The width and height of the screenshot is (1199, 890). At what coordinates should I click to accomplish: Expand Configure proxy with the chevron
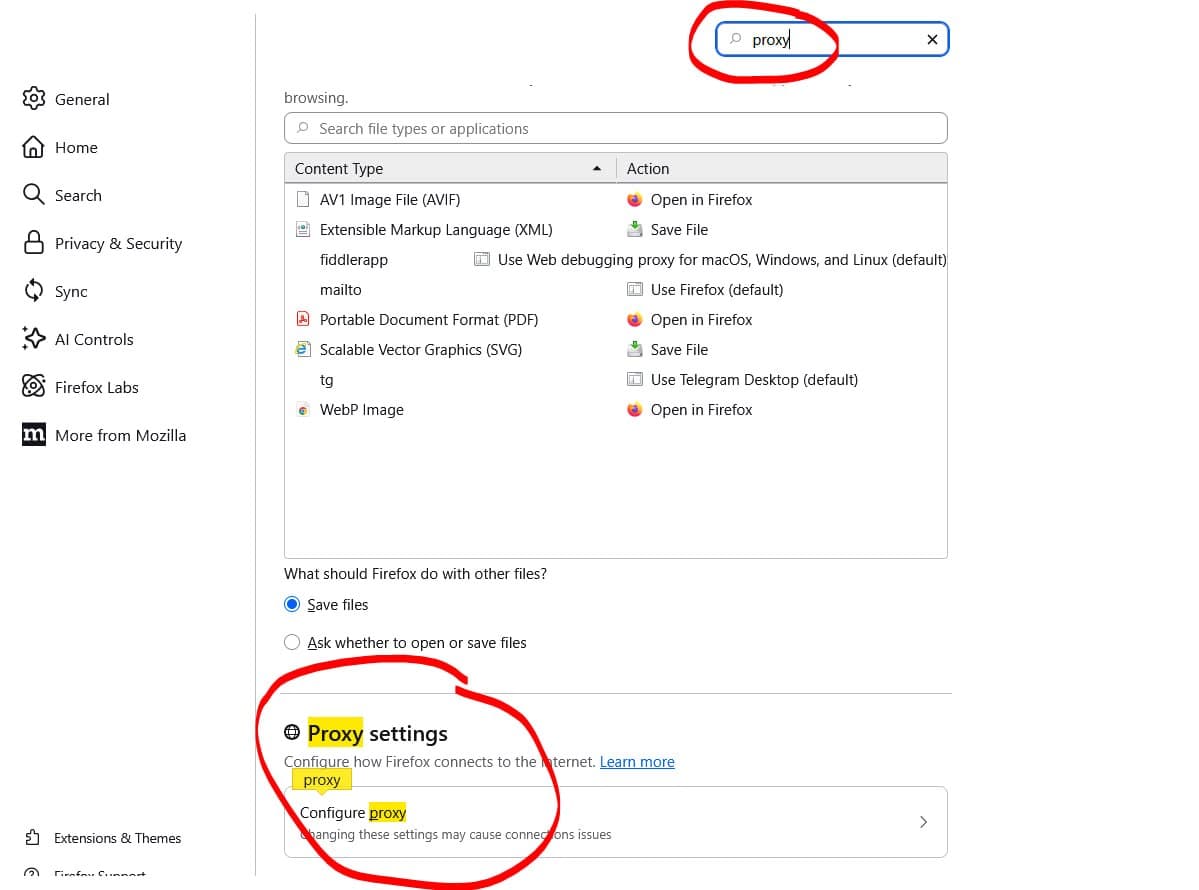924,821
